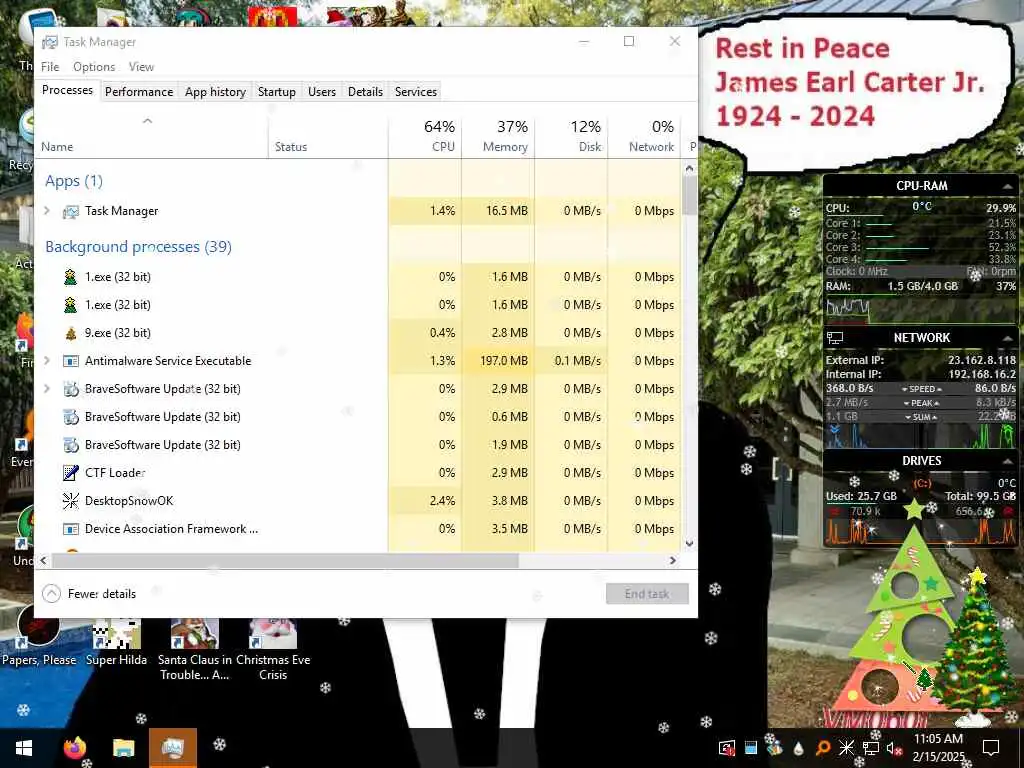
Task: Select the Papers, Please desktop shortcut
Action: 39,635
